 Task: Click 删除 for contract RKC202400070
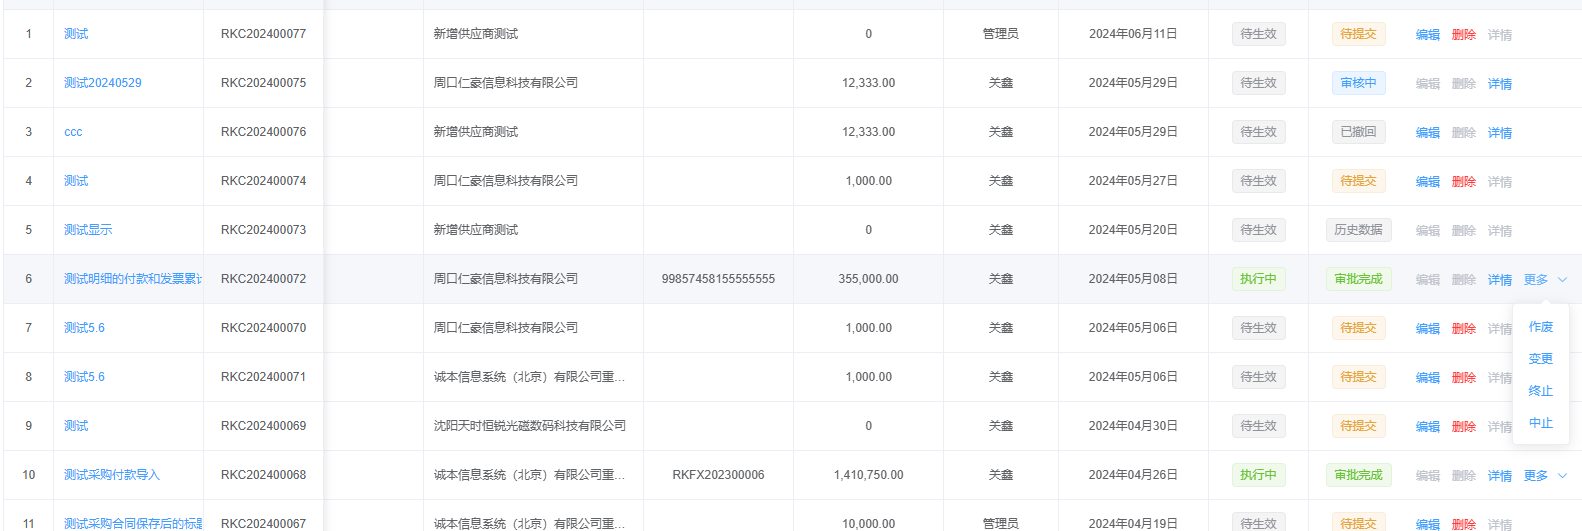click(x=1463, y=329)
